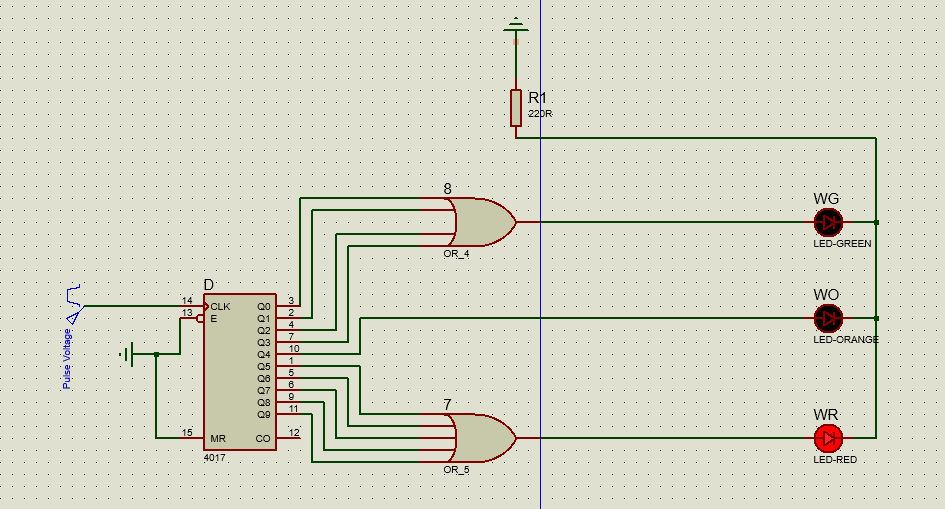The width and height of the screenshot is (945, 509).
Task: Select the ground symbol near MR
Action: pos(126,354)
